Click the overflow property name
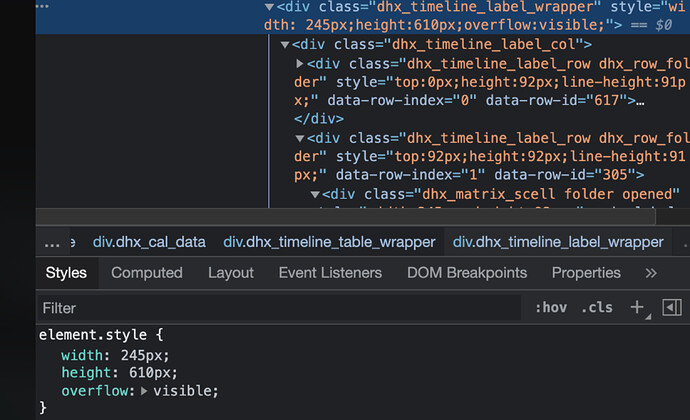690x420 pixels. pos(95,391)
